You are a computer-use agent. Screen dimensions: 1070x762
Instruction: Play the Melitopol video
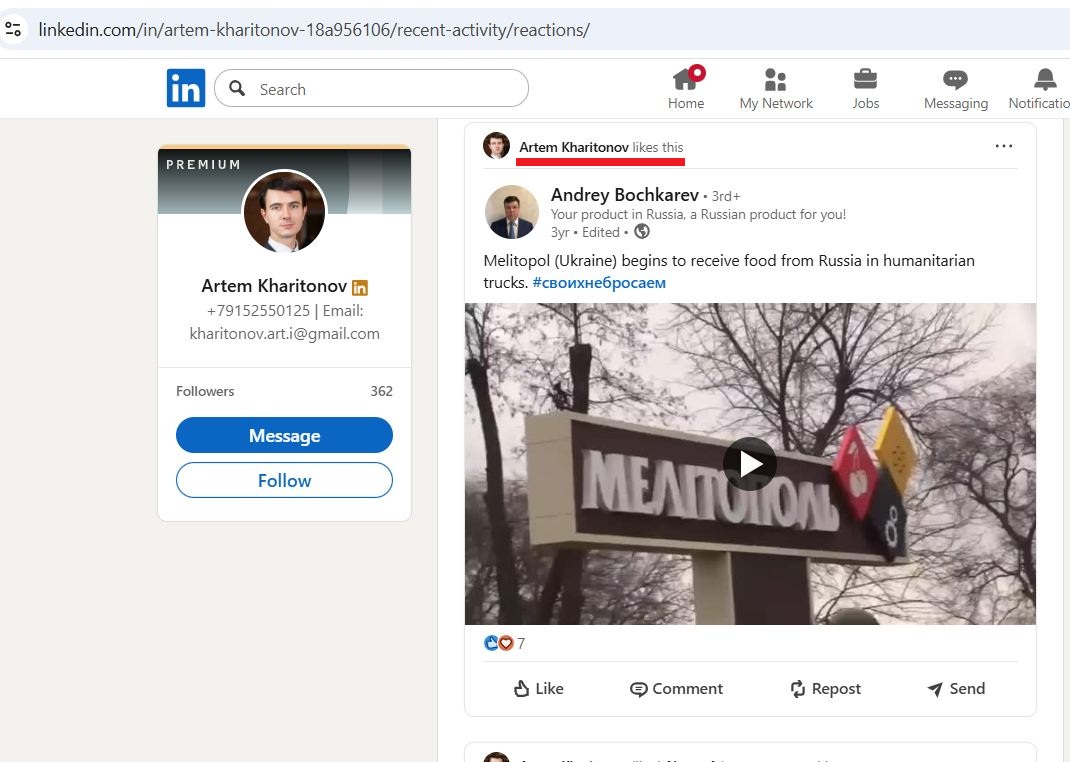click(x=750, y=464)
